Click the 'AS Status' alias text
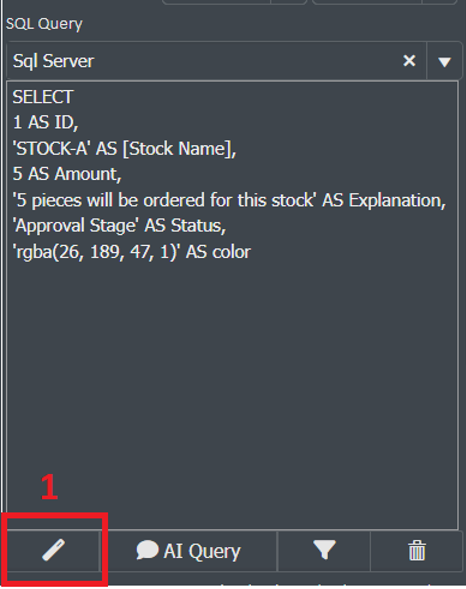Image resolution: width=466 pixels, height=589 pixels. [x=183, y=225]
